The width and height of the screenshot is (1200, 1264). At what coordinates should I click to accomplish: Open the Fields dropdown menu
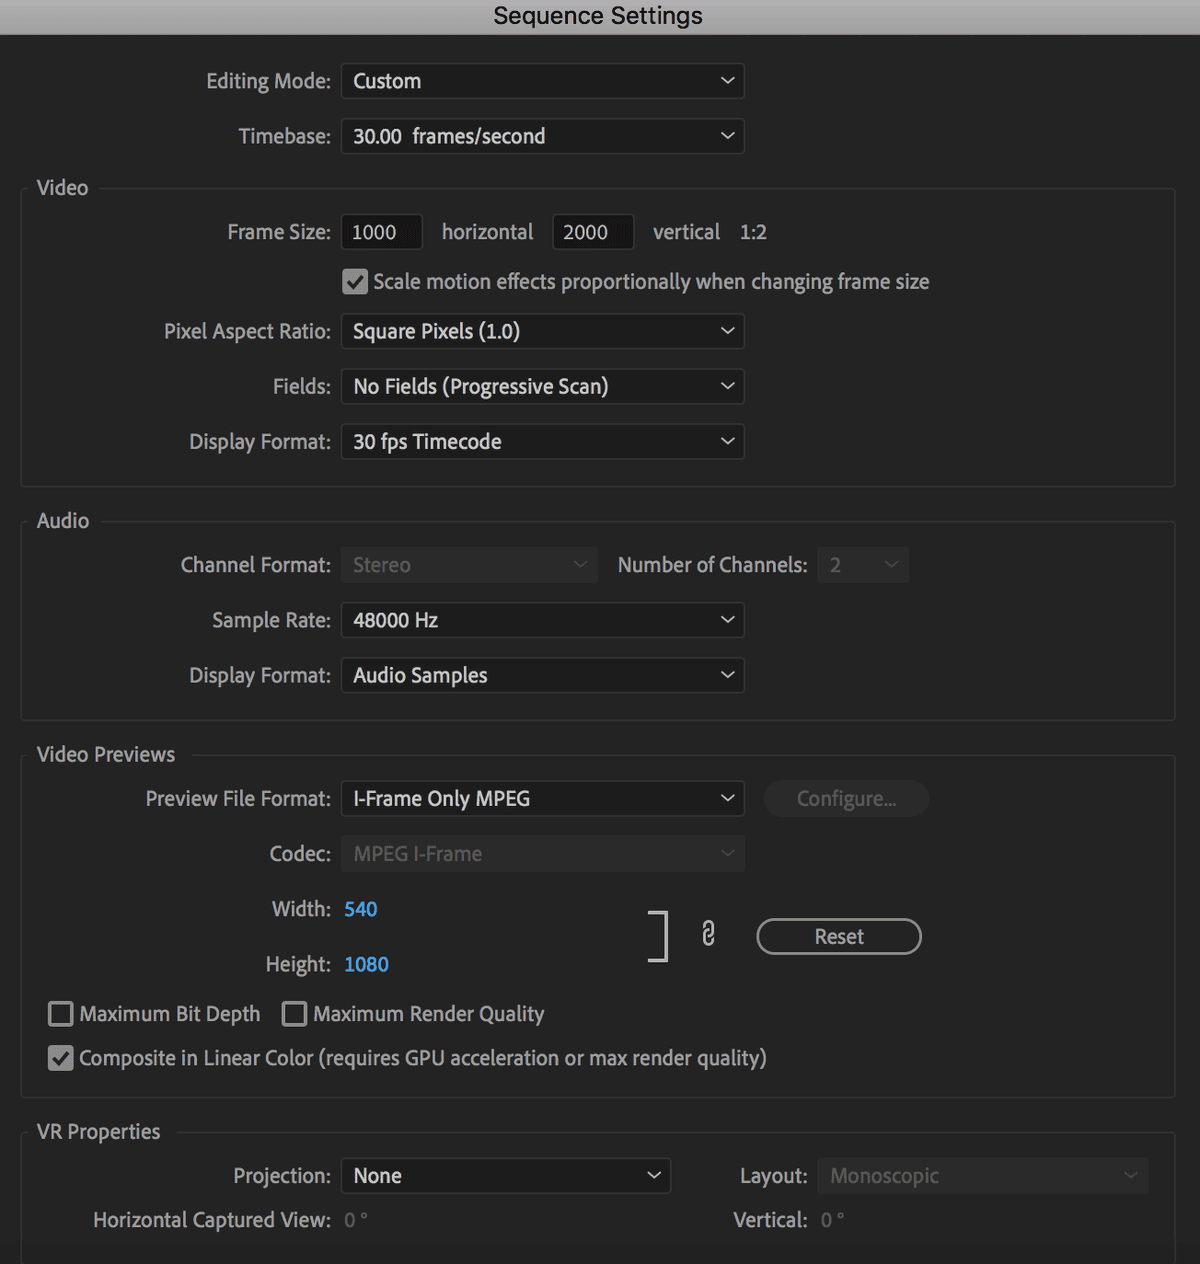(542, 386)
